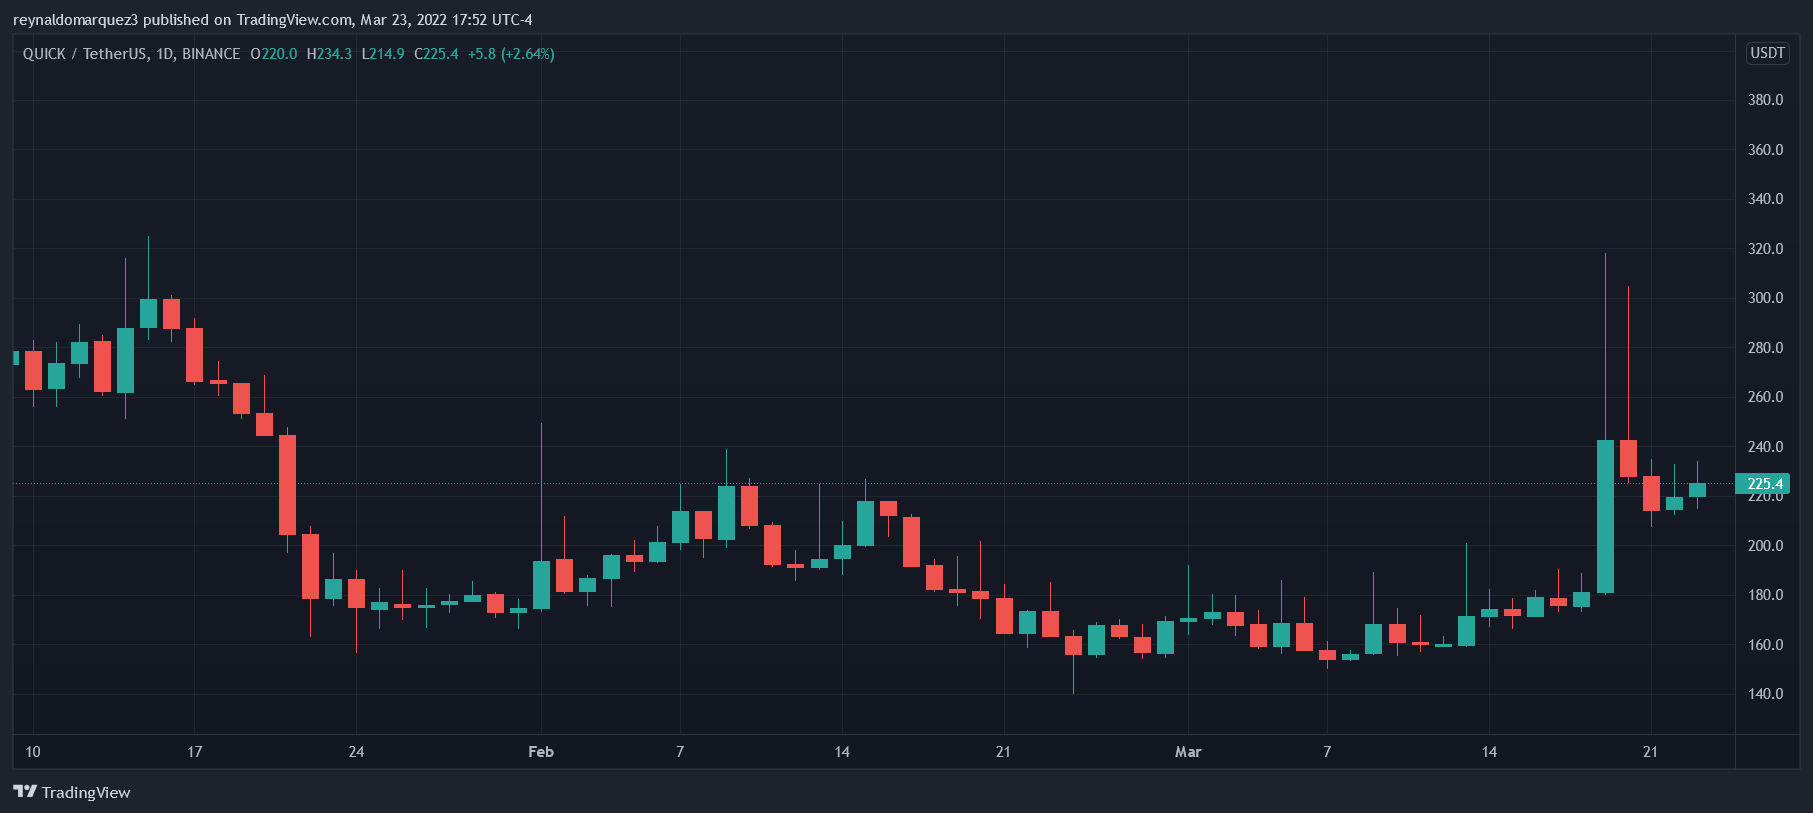Click the current price tag 225.4
The height and width of the screenshot is (813, 1813).
point(1764,484)
